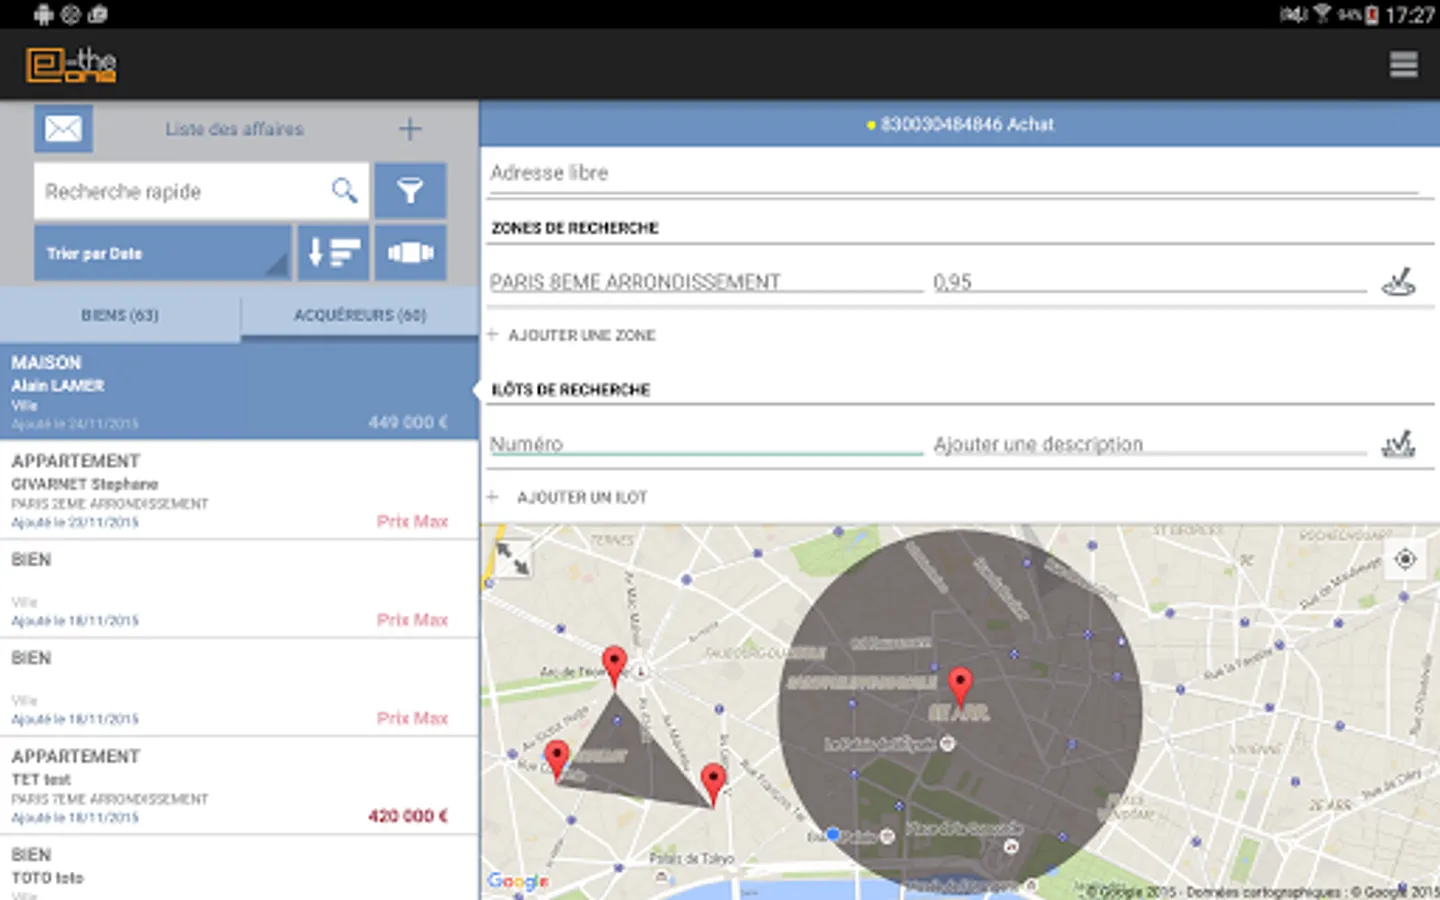Tap the plus icon before AJOUTER UNE ZONE
Image resolution: width=1440 pixels, height=900 pixels.
(x=492, y=334)
